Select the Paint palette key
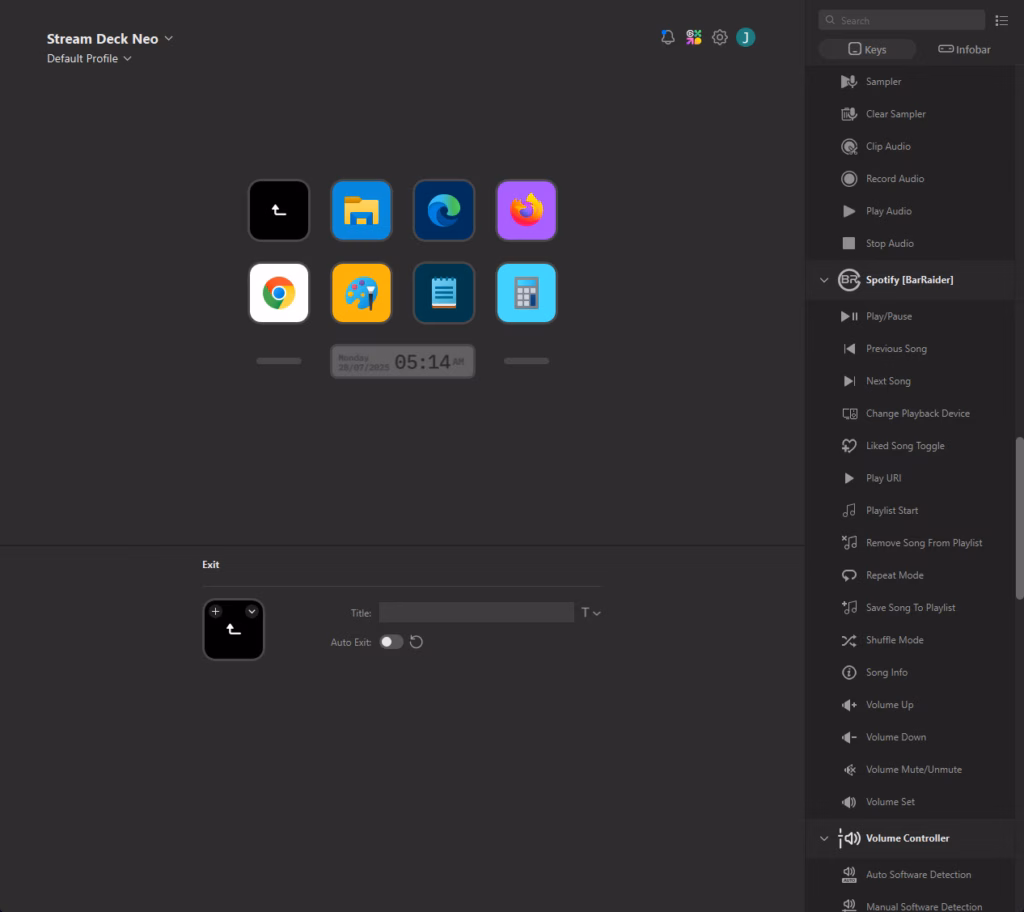The height and width of the screenshot is (912, 1024). 361,293
